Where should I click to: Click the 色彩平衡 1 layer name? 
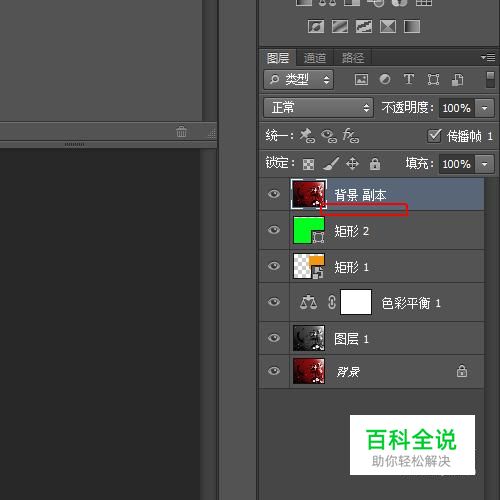click(x=411, y=303)
